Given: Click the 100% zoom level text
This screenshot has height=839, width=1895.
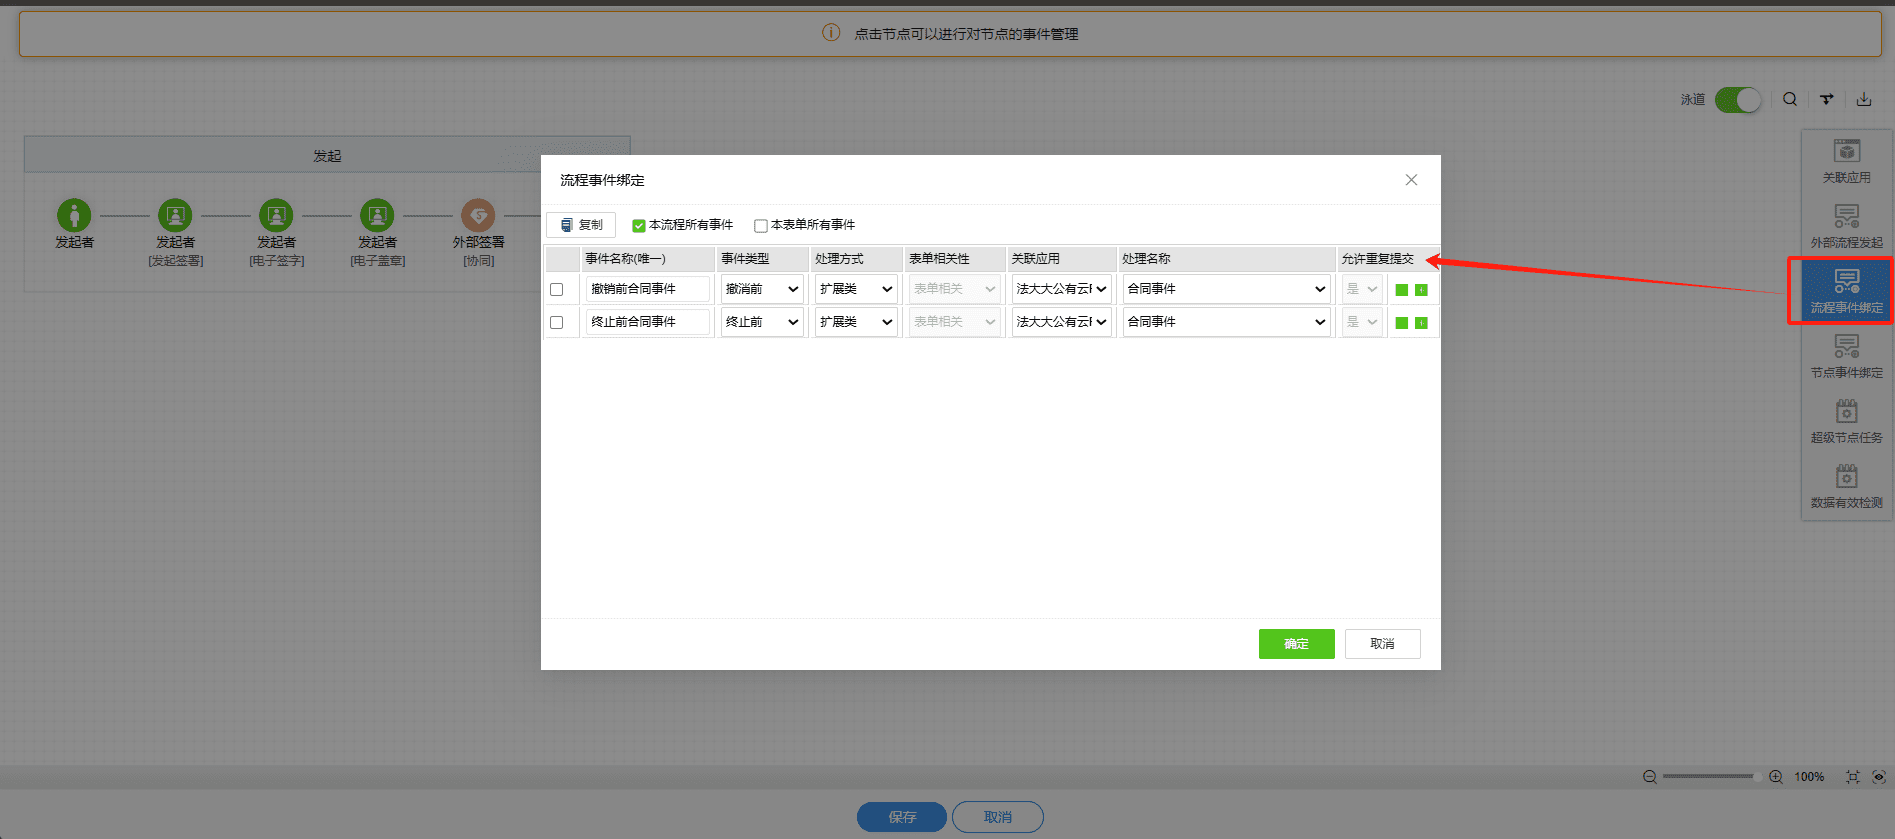Looking at the screenshot, I should point(1809,777).
